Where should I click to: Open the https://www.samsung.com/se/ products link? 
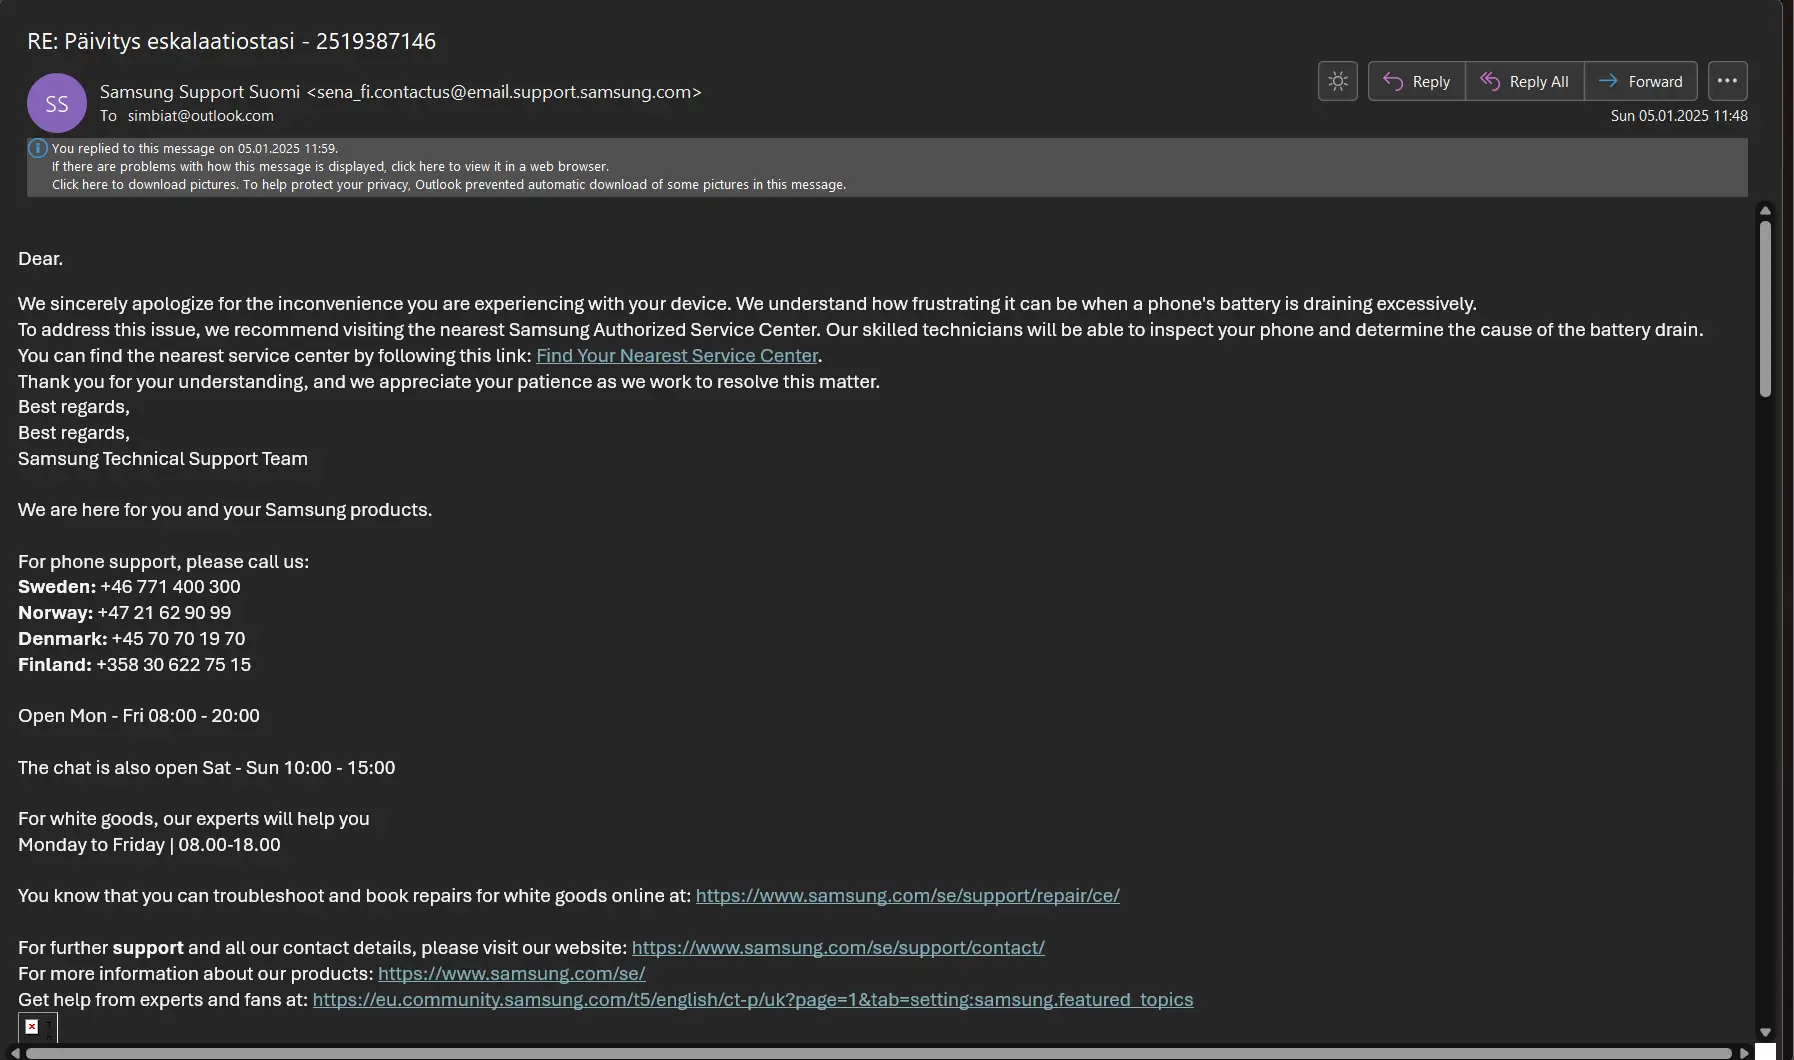[511, 973]
